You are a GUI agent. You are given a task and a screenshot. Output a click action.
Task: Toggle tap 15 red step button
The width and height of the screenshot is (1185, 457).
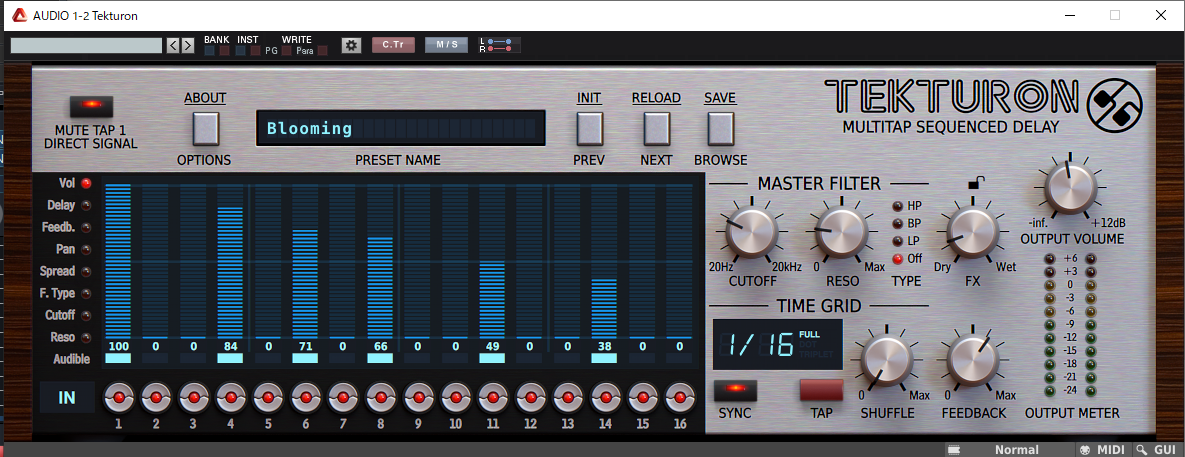click(x=642, y=397)
